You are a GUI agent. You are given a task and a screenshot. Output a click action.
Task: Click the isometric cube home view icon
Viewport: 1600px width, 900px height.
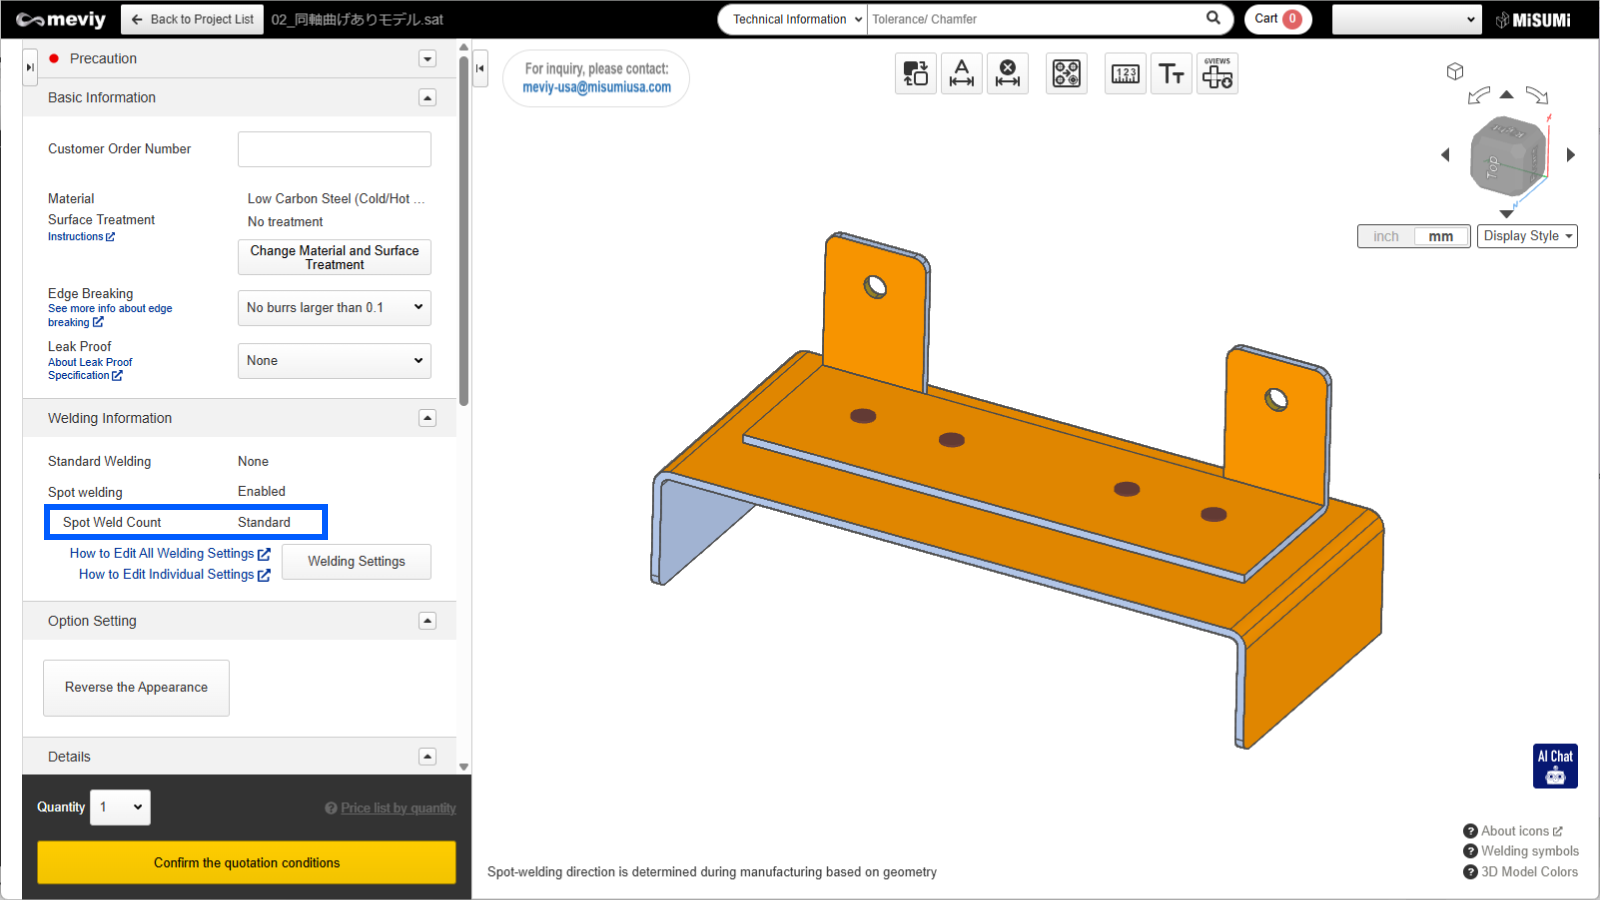tap(1455, 71)
